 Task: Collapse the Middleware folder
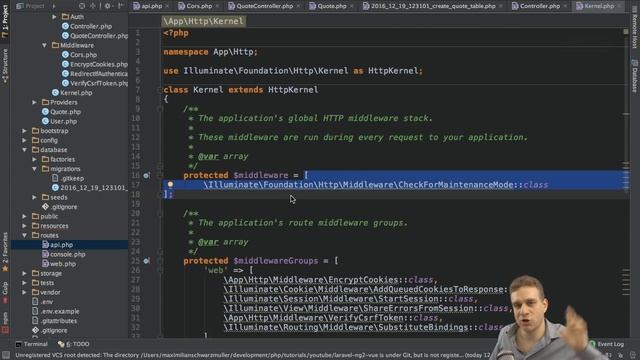click(x=44, y=45)
